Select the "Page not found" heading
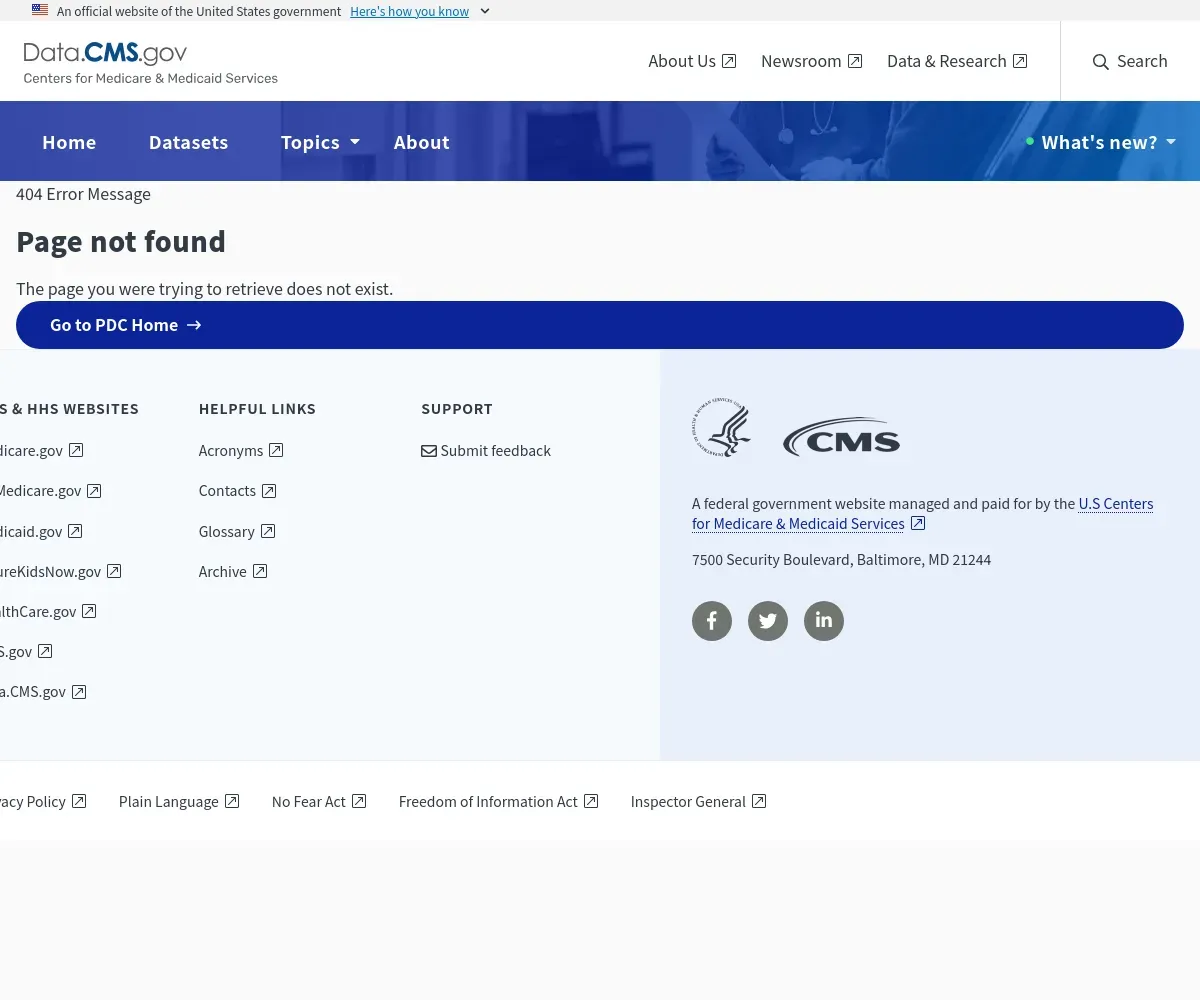1200x1000 pixels. coord(121,242)
